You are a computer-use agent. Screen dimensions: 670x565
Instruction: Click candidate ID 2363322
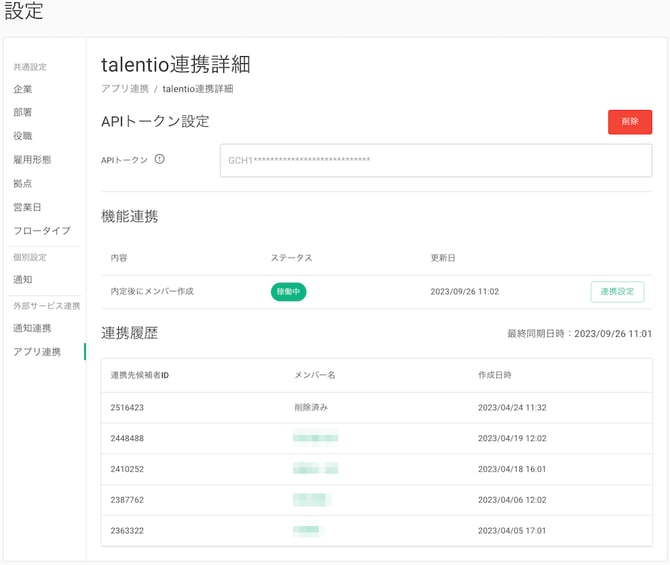(x=127, y=530)
